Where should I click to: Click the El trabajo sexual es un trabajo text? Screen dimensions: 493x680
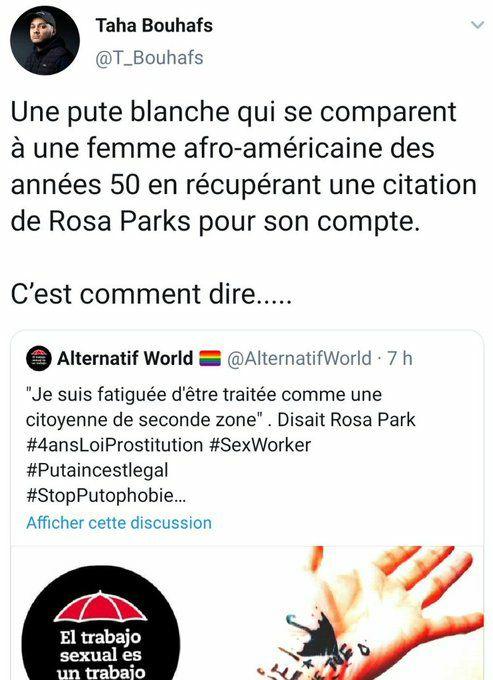pos(101,655)
